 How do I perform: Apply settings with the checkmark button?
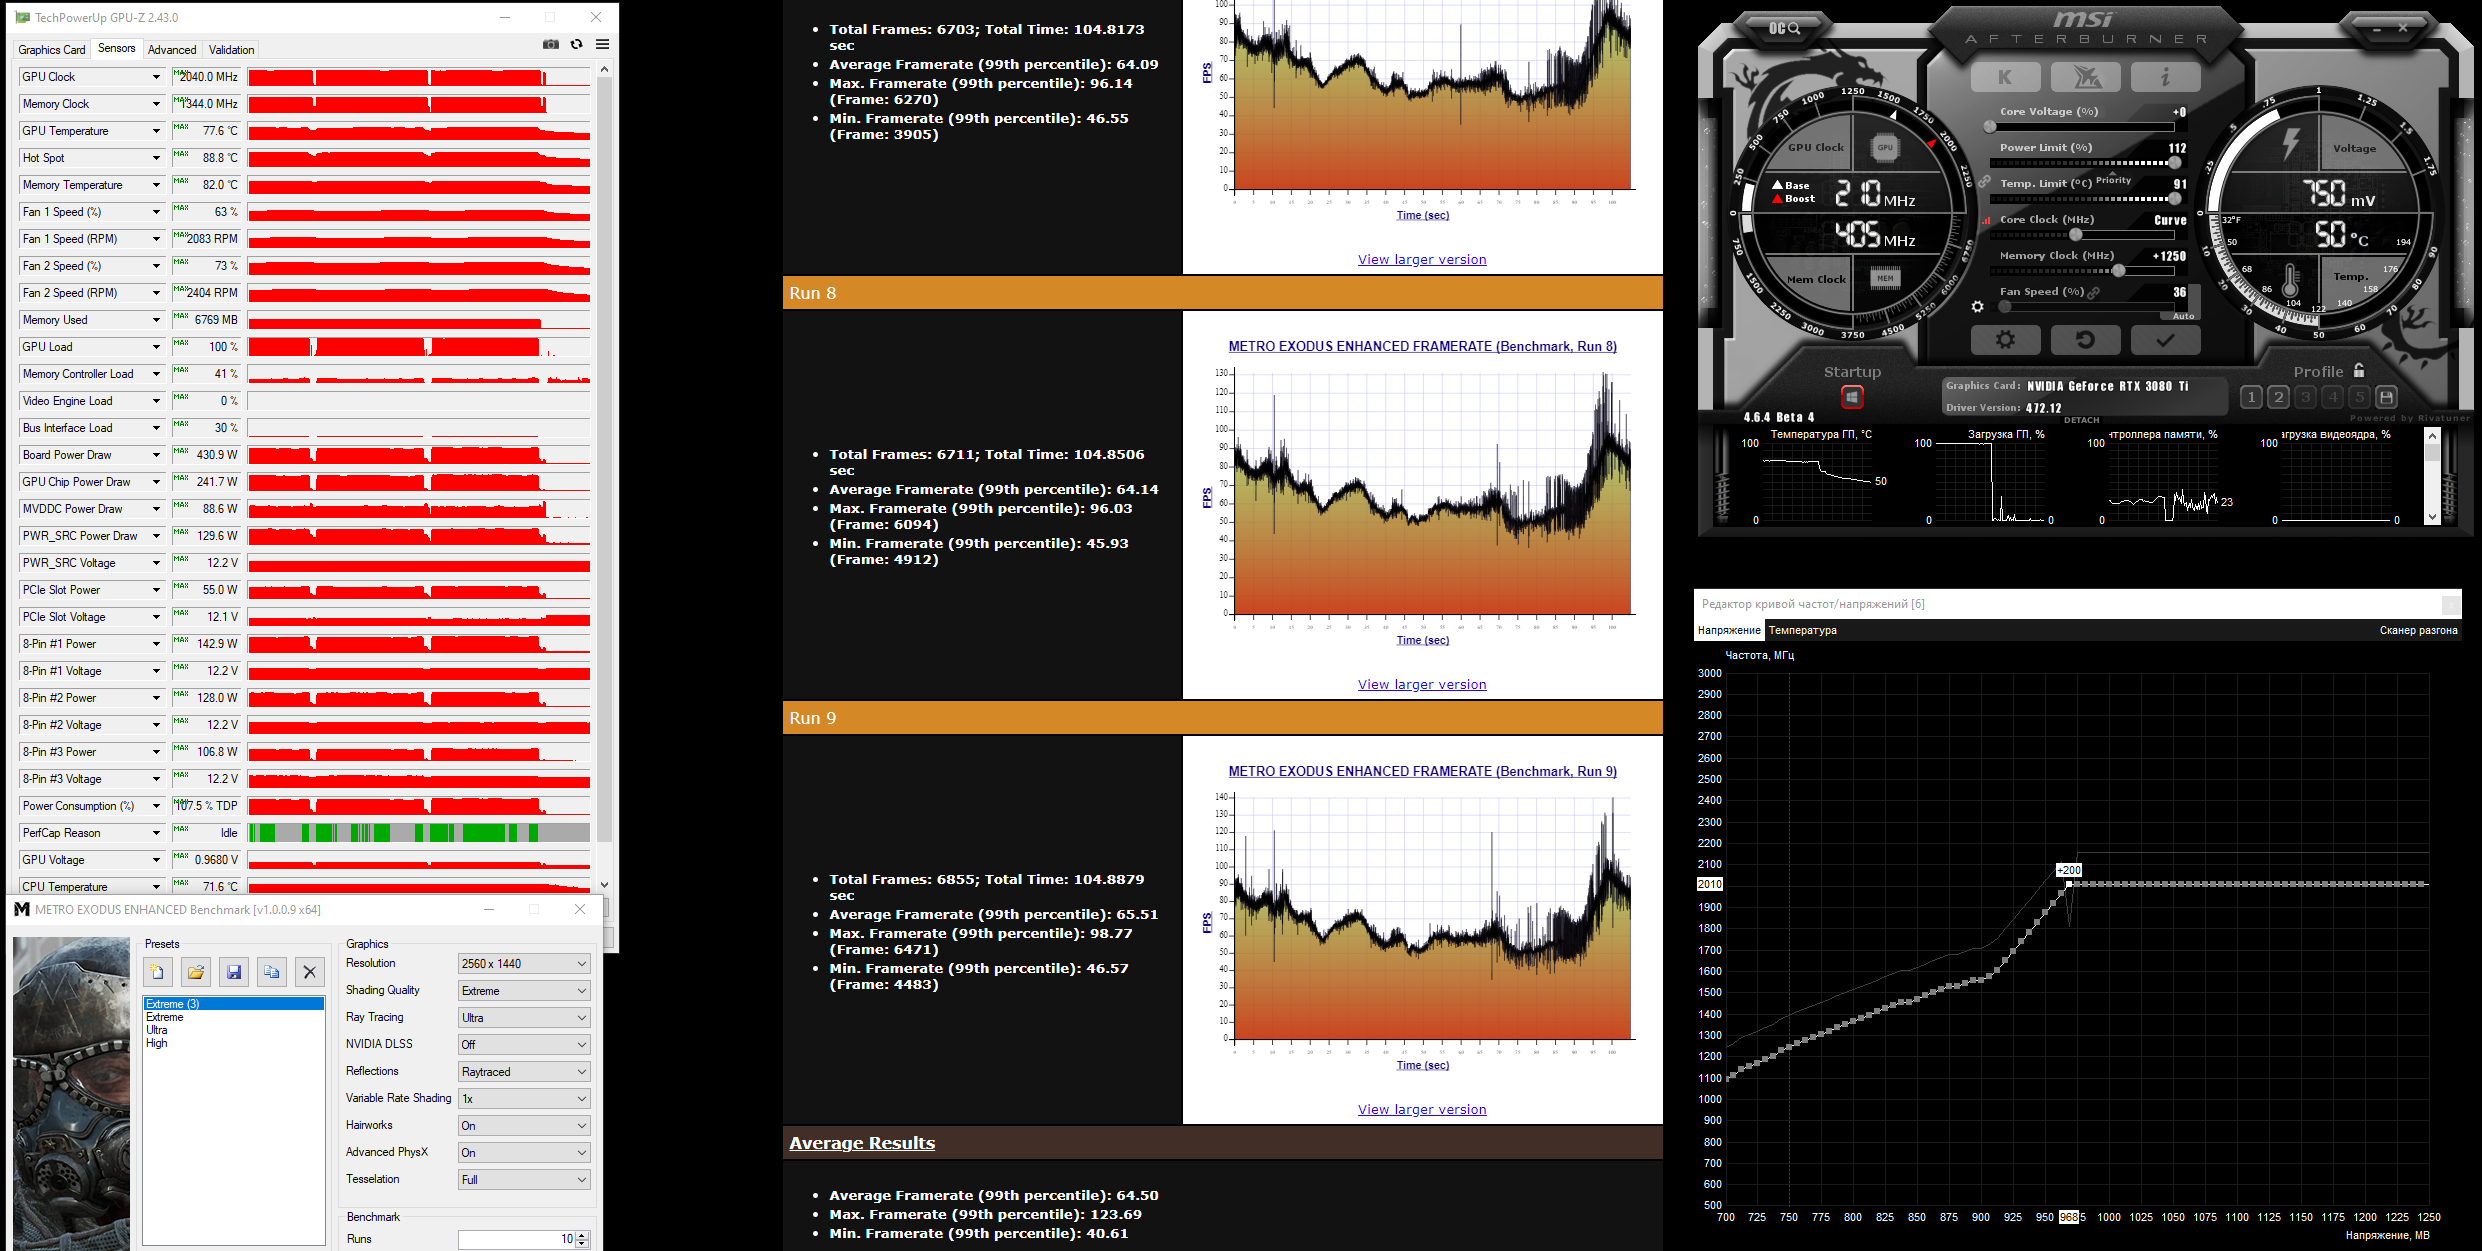pyautogui.click(x=2165, y=340)
